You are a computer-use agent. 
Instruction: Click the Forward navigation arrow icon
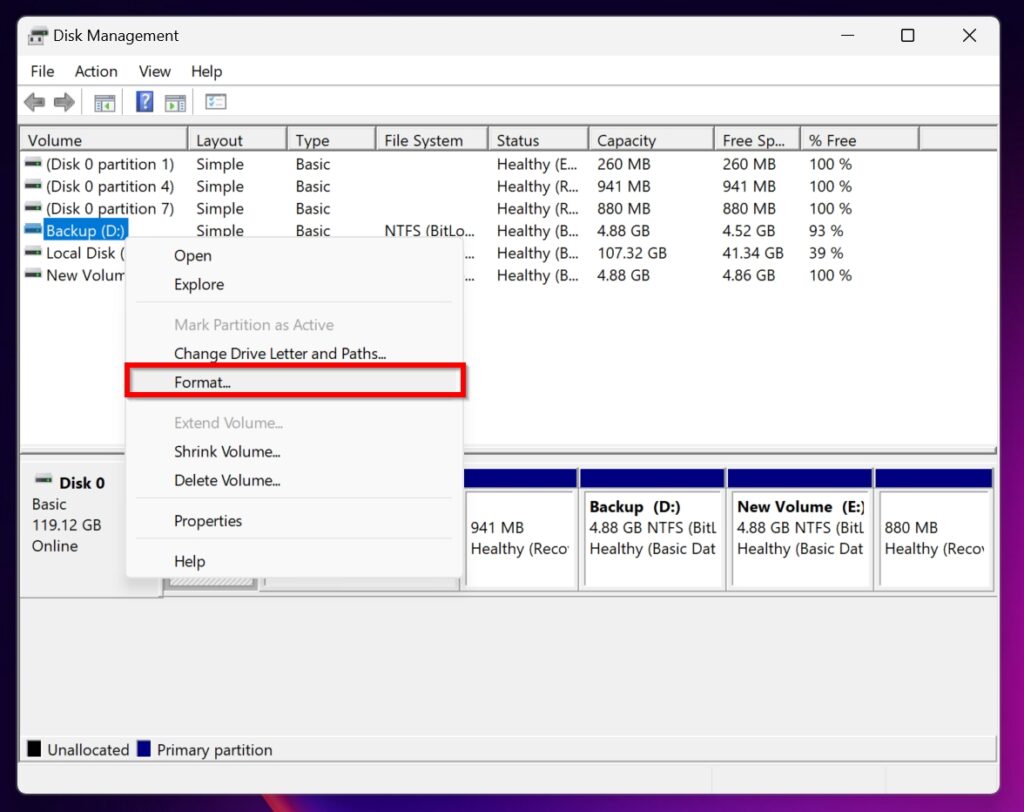click(x=63, y=101)
